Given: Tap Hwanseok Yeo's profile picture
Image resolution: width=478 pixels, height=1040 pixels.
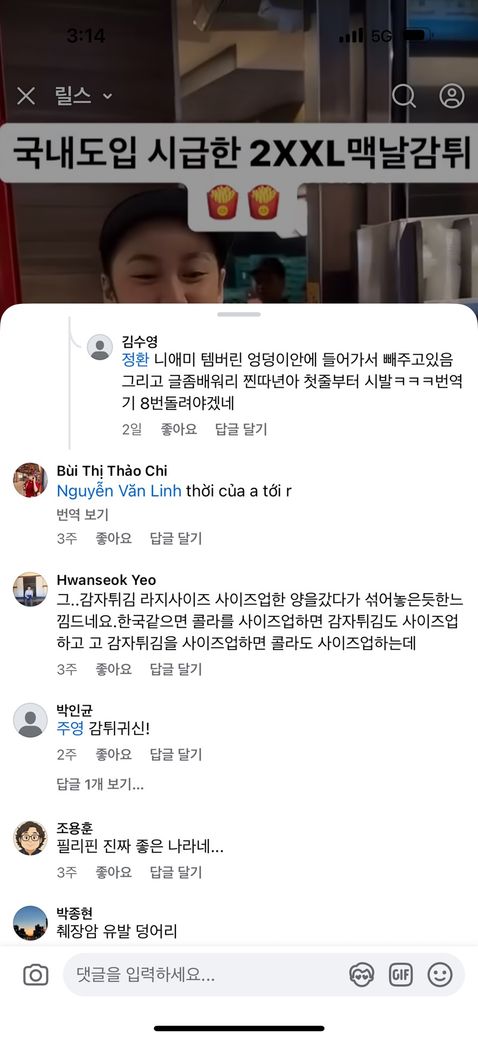Looking at the screenshot, I should click(30, 589).
